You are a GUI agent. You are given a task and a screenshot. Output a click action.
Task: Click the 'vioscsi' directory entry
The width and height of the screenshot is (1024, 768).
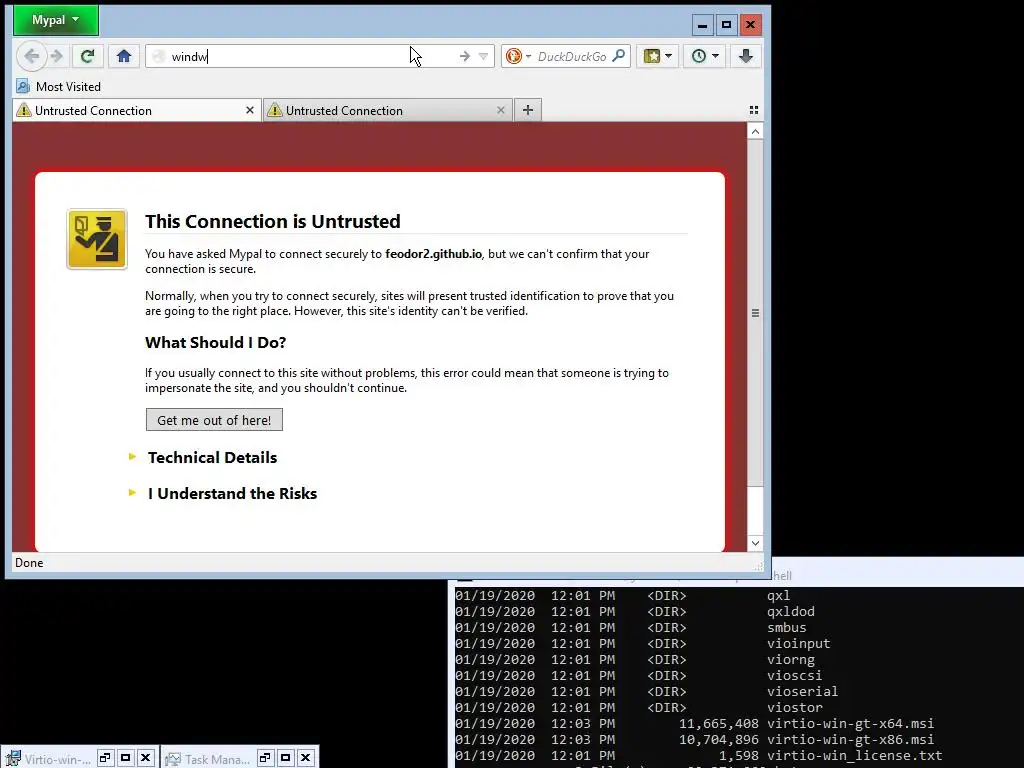point(795,675)
